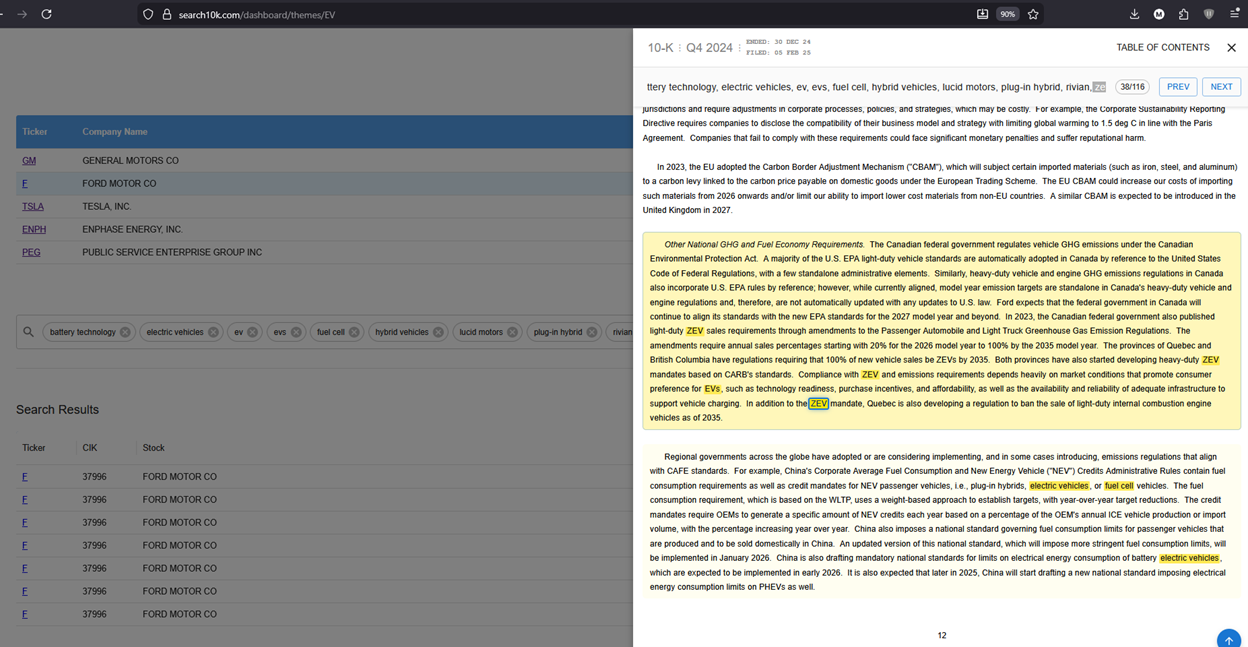
Task: Open the Table of Contents
Action: coord(1162,48)
